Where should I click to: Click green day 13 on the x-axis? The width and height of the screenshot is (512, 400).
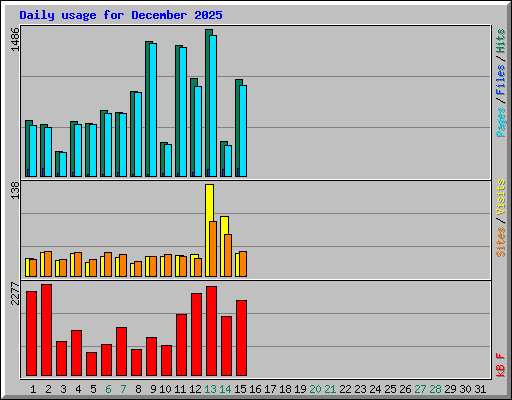point(210,389)
